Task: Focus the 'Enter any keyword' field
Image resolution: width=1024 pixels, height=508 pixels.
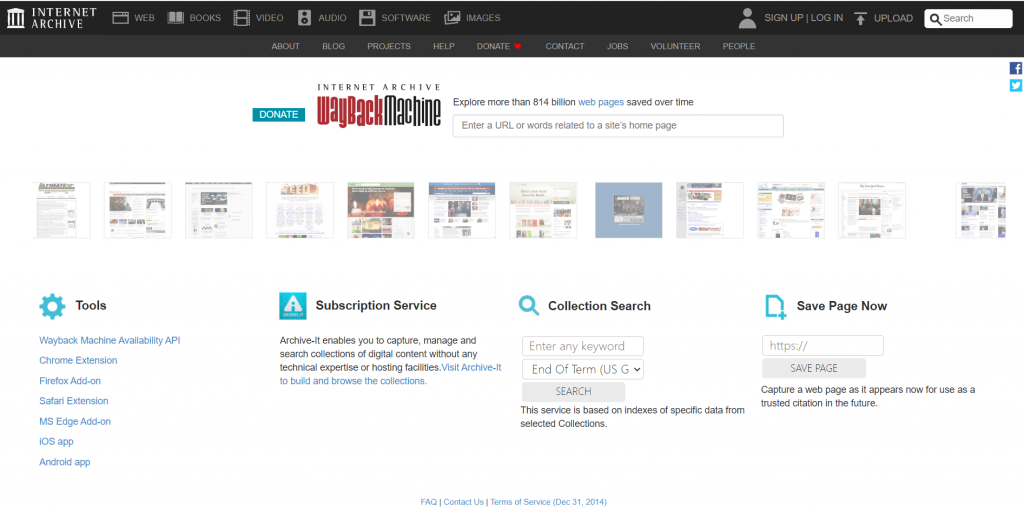Action: 583,346
